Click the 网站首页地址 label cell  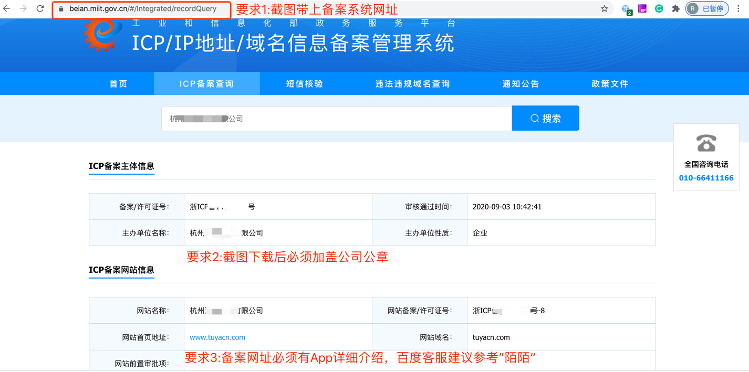pos(137,337)
